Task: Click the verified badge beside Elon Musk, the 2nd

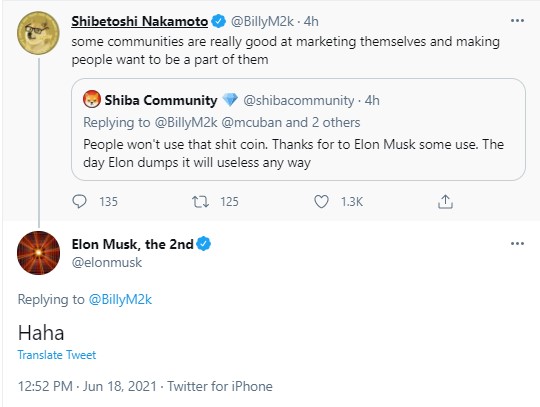Action: 204,244
